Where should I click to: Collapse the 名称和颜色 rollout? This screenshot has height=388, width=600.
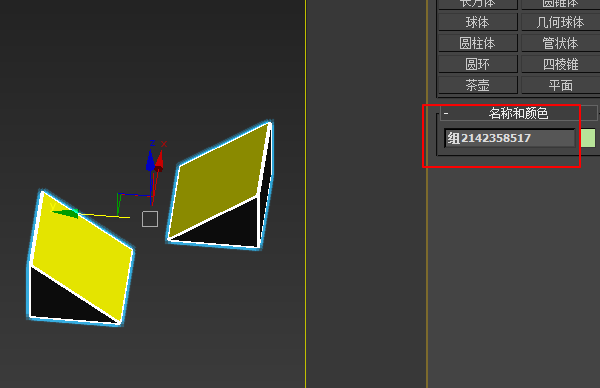(x=518, y=113)
